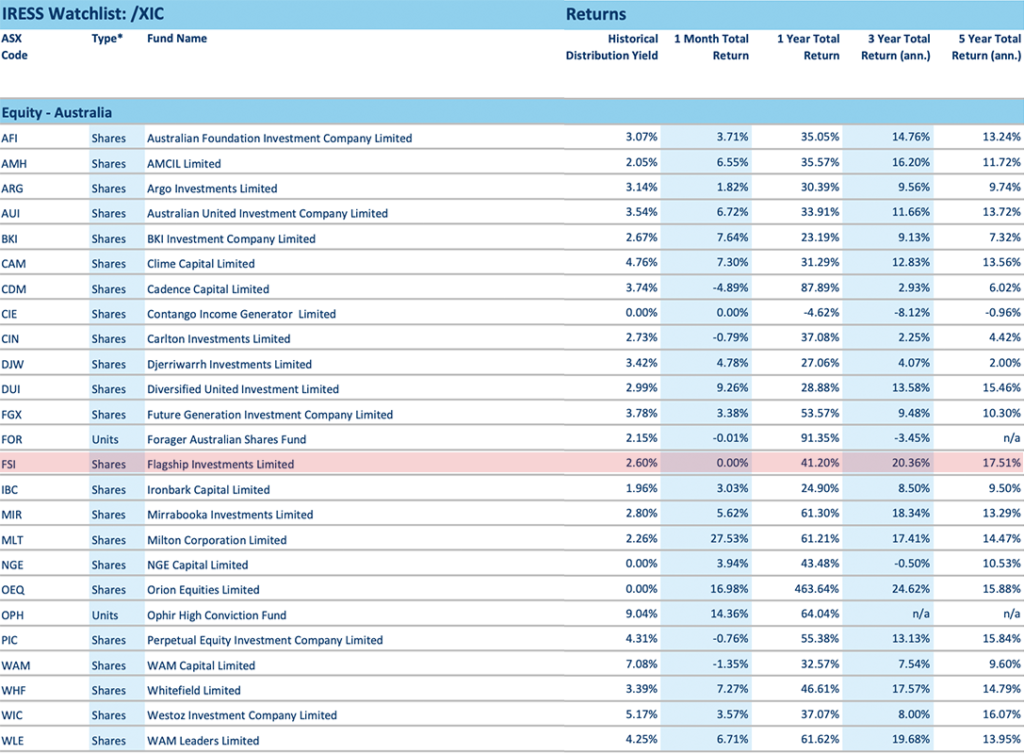Click PIC 5 year return '15.84%'

tap(1002, 638)
